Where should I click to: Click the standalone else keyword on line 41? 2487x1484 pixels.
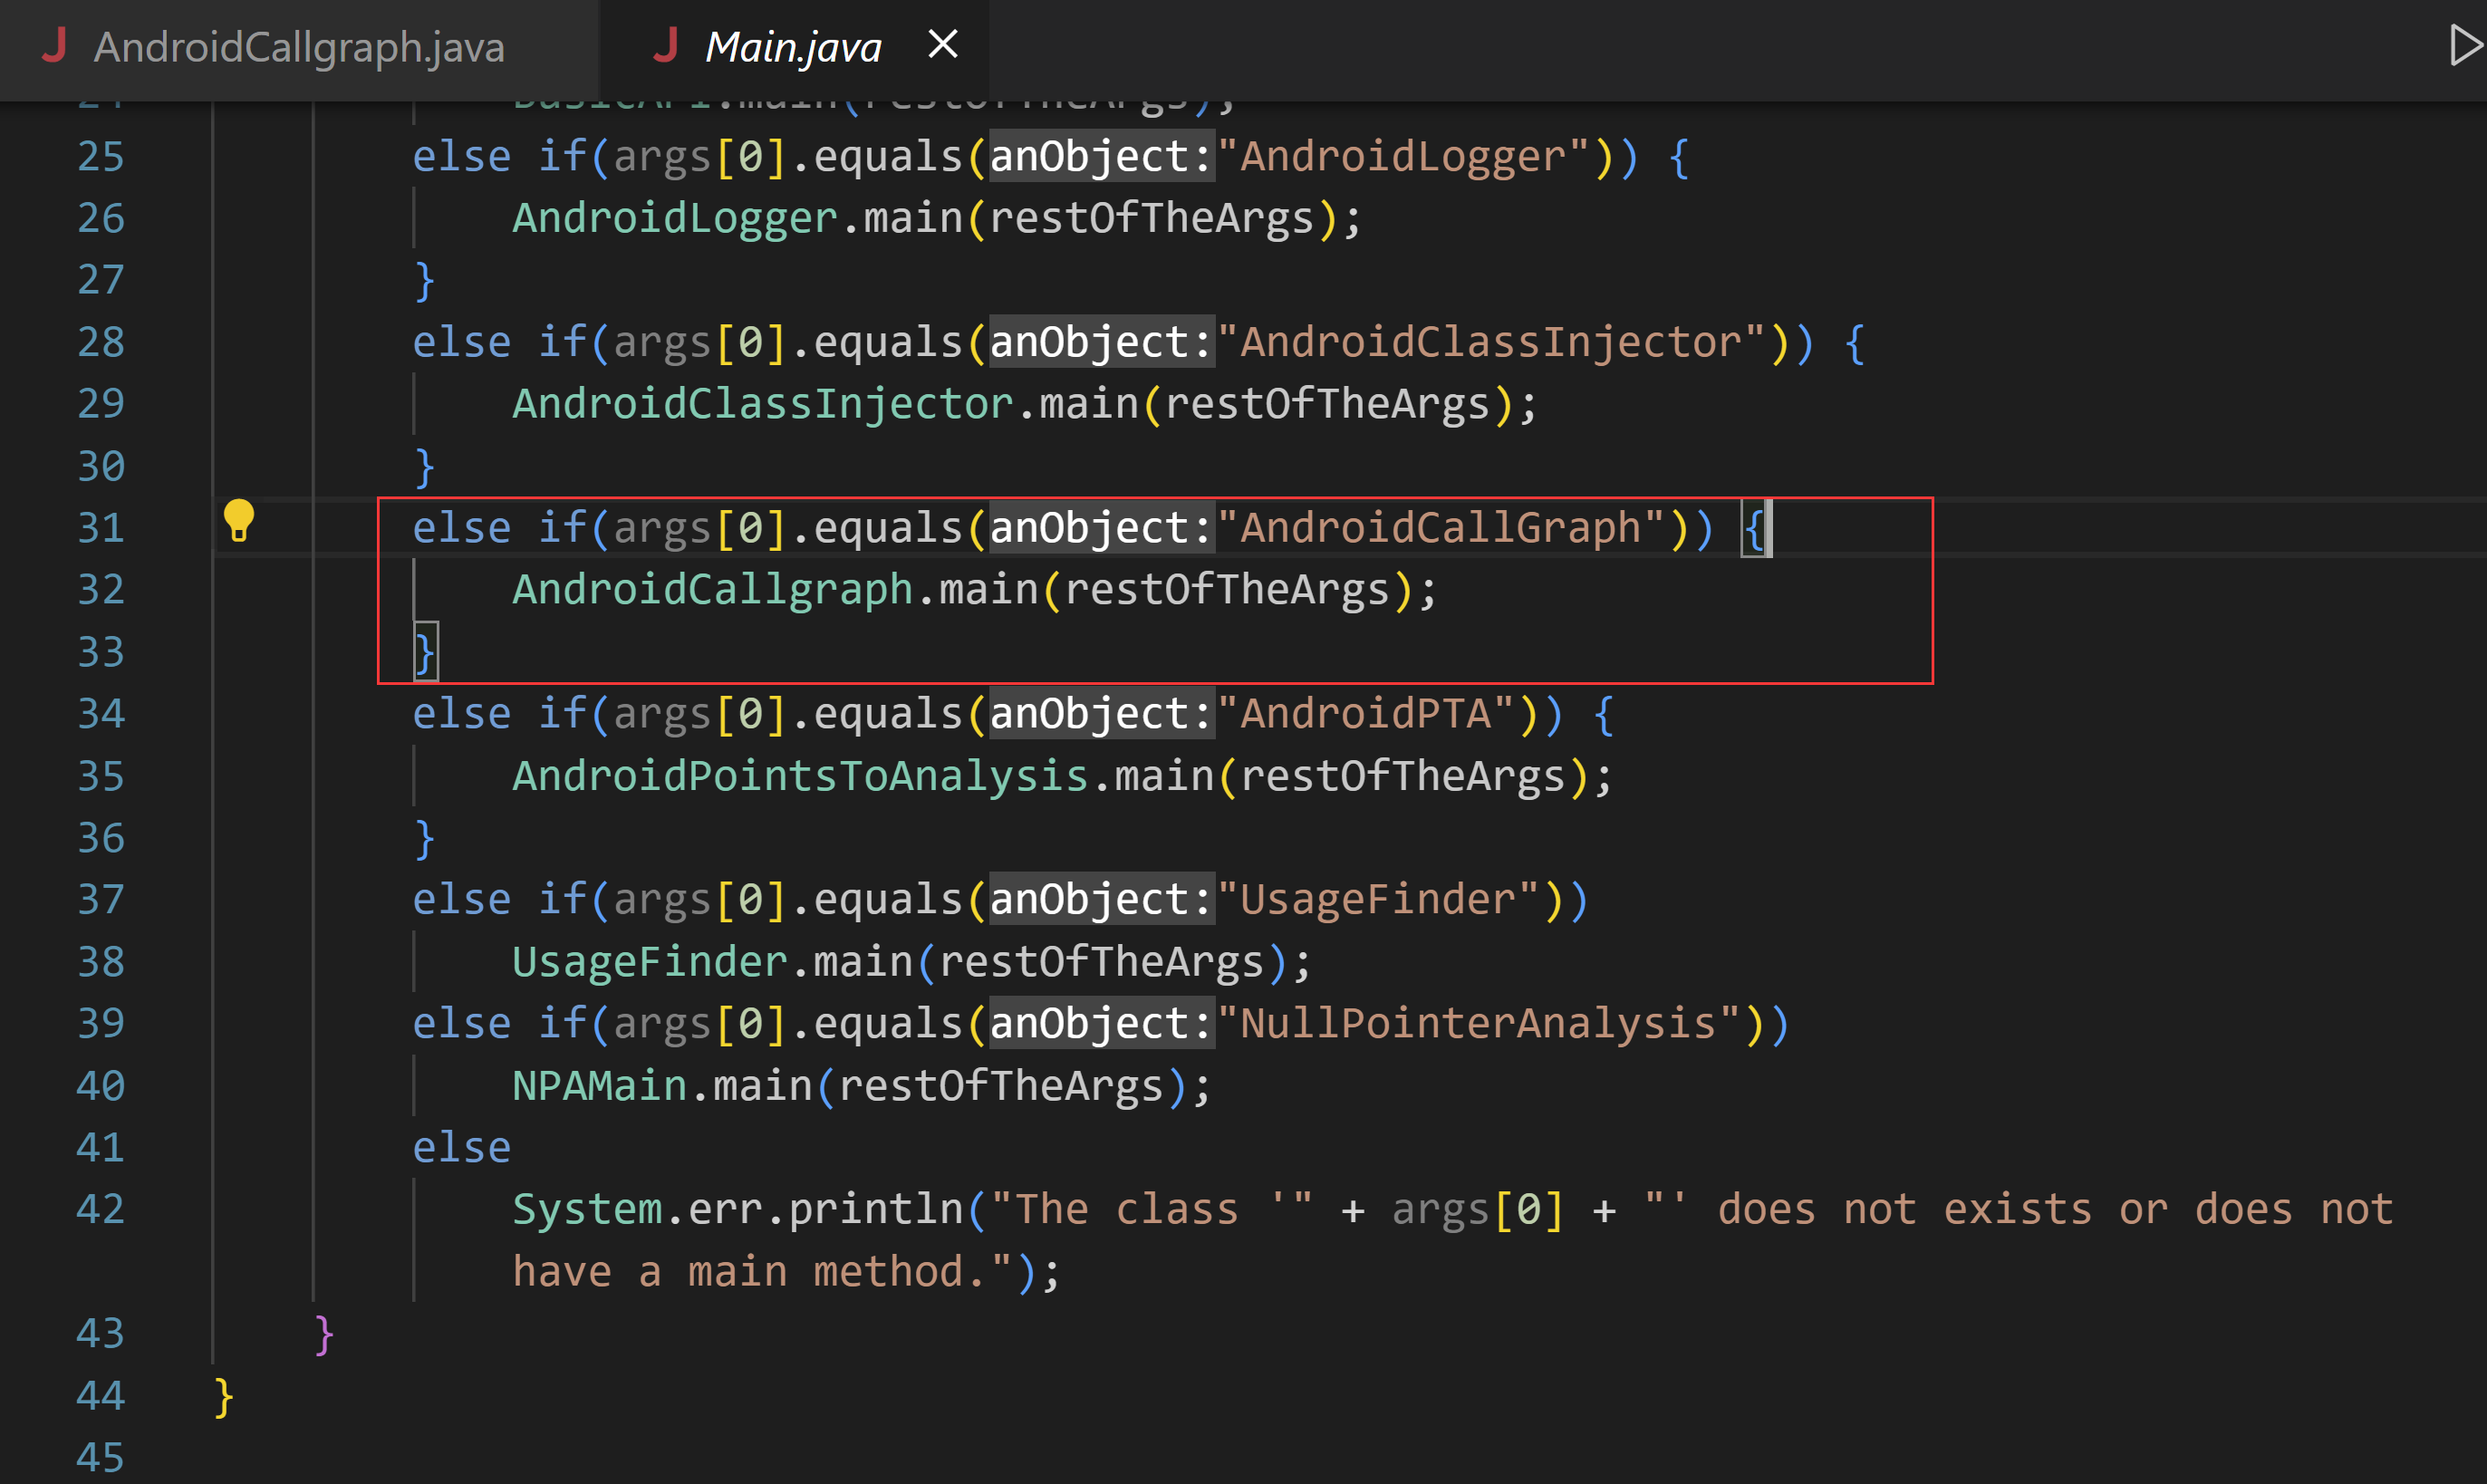click(x=462, y=1148)
